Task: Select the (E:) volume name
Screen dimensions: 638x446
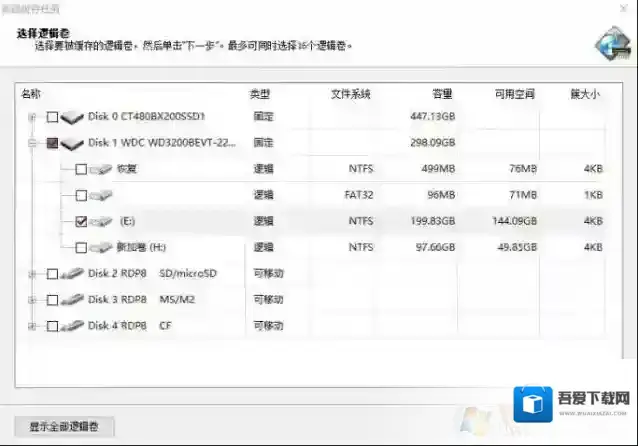Action: pos(127,221)
